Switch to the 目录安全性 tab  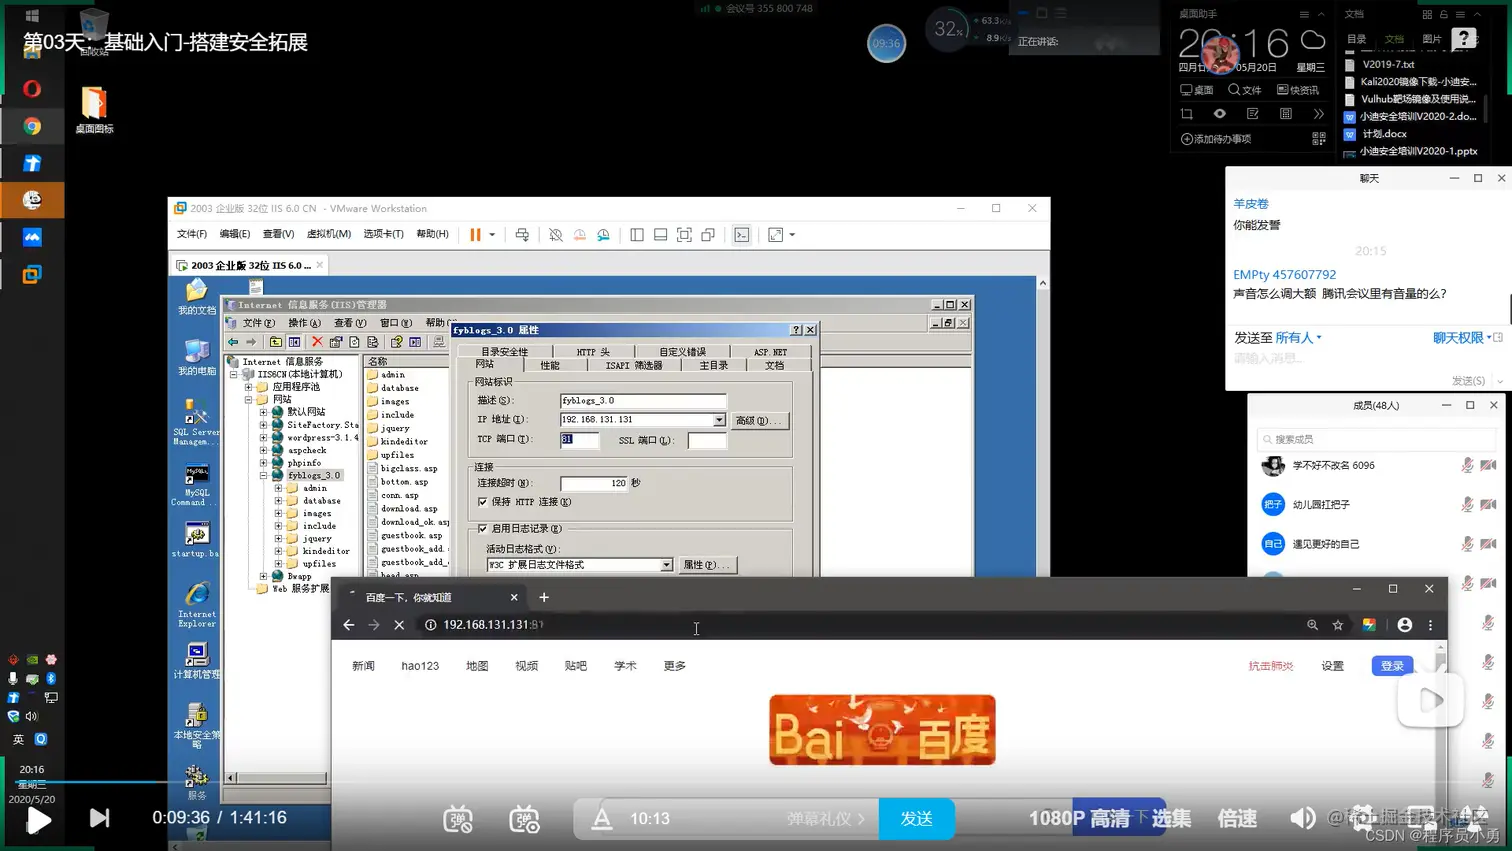coord(504,352)
